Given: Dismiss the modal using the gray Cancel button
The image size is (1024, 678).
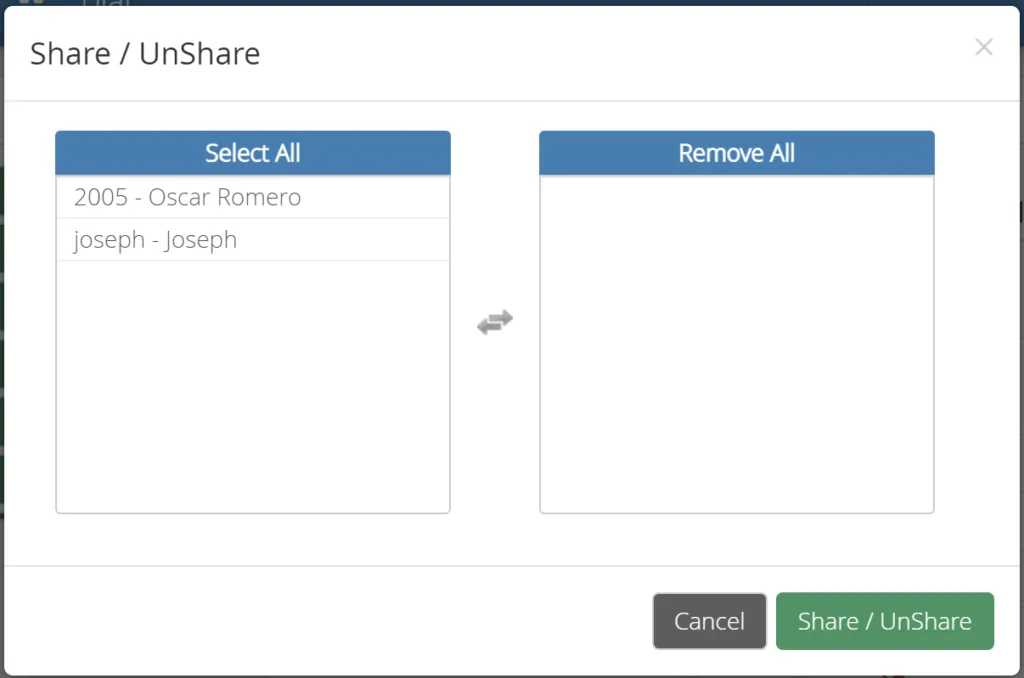Looking at the screenshot, I should [x=709, y=621].
